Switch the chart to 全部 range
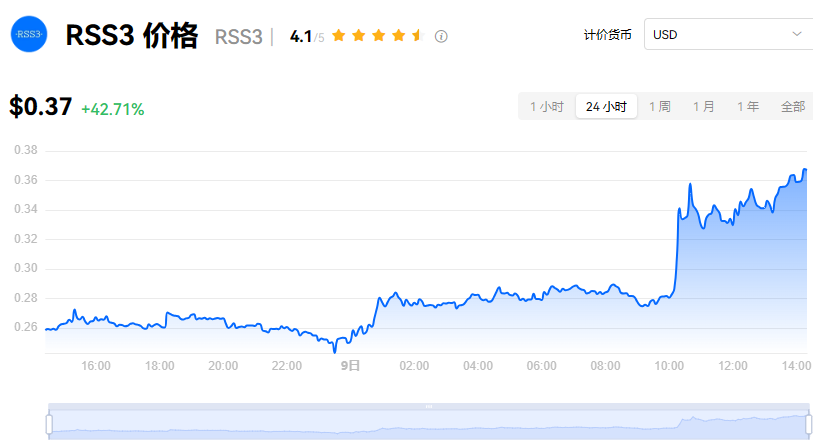The image size is (813, 447). [792, 106]
